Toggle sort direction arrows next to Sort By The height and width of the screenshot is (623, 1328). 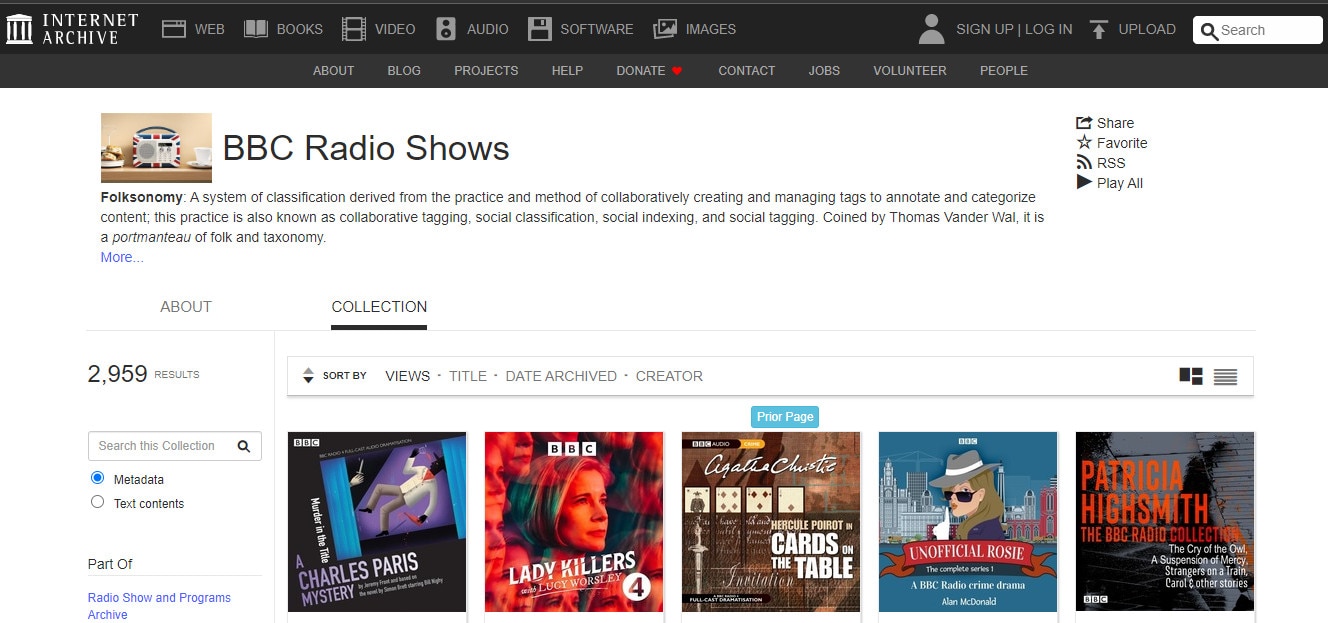click(308, 376)
